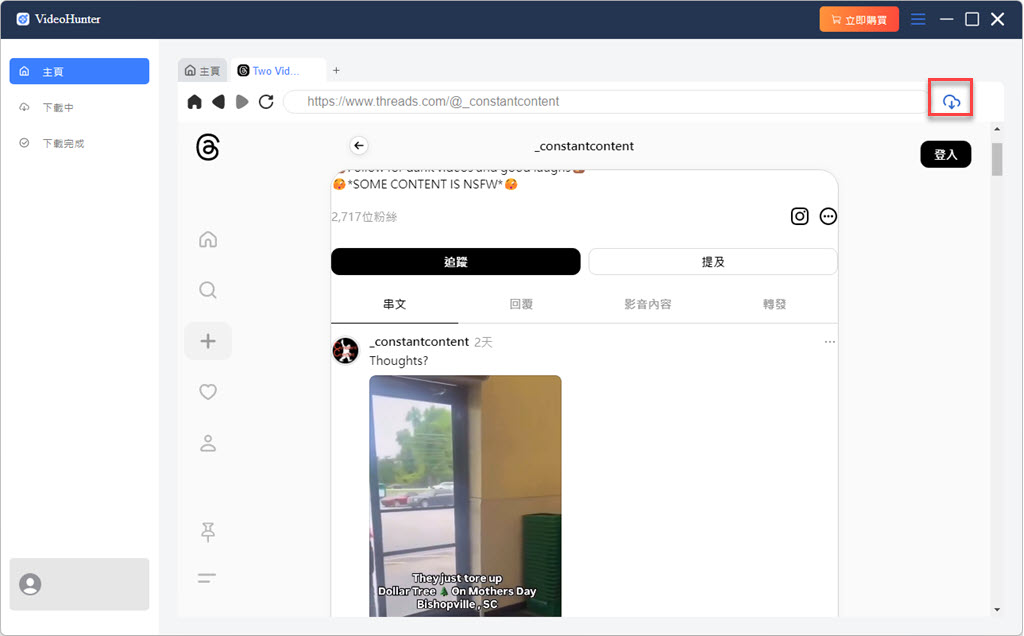
Task: Open the Dollar Tree video thumbnail
Action: (465, 496)
